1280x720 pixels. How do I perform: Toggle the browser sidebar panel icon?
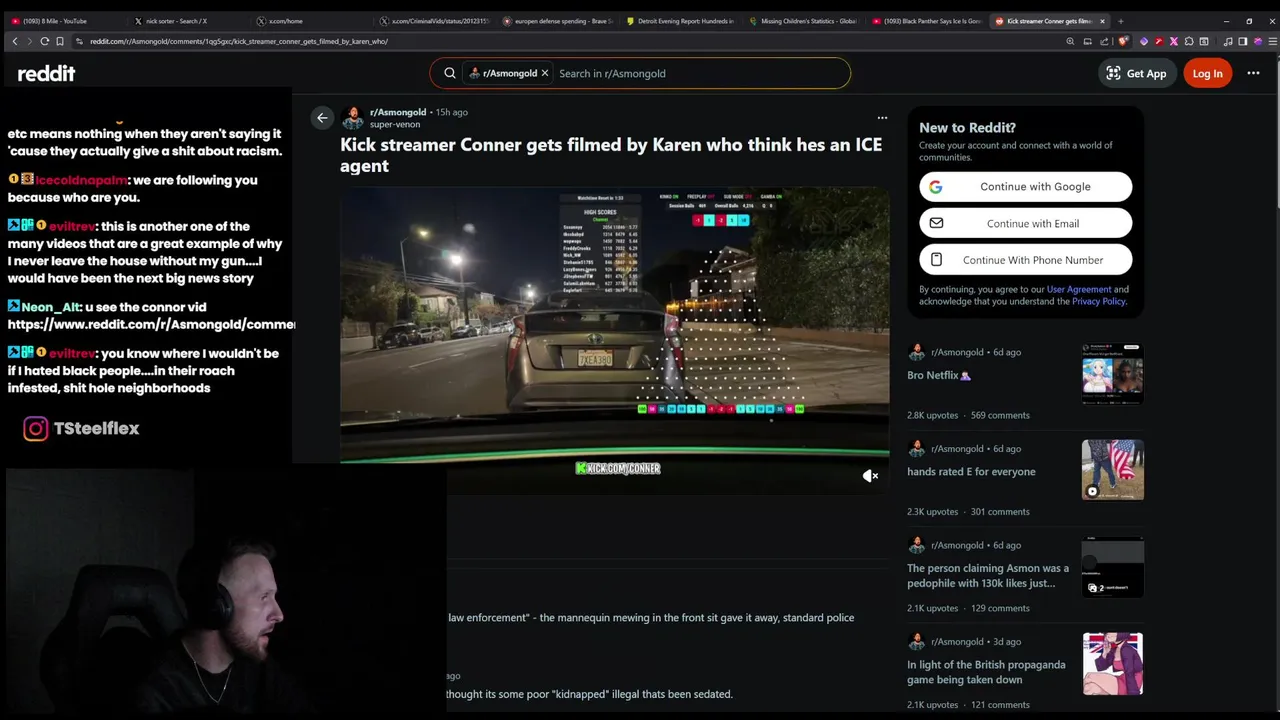click(x=1242, y=41)
